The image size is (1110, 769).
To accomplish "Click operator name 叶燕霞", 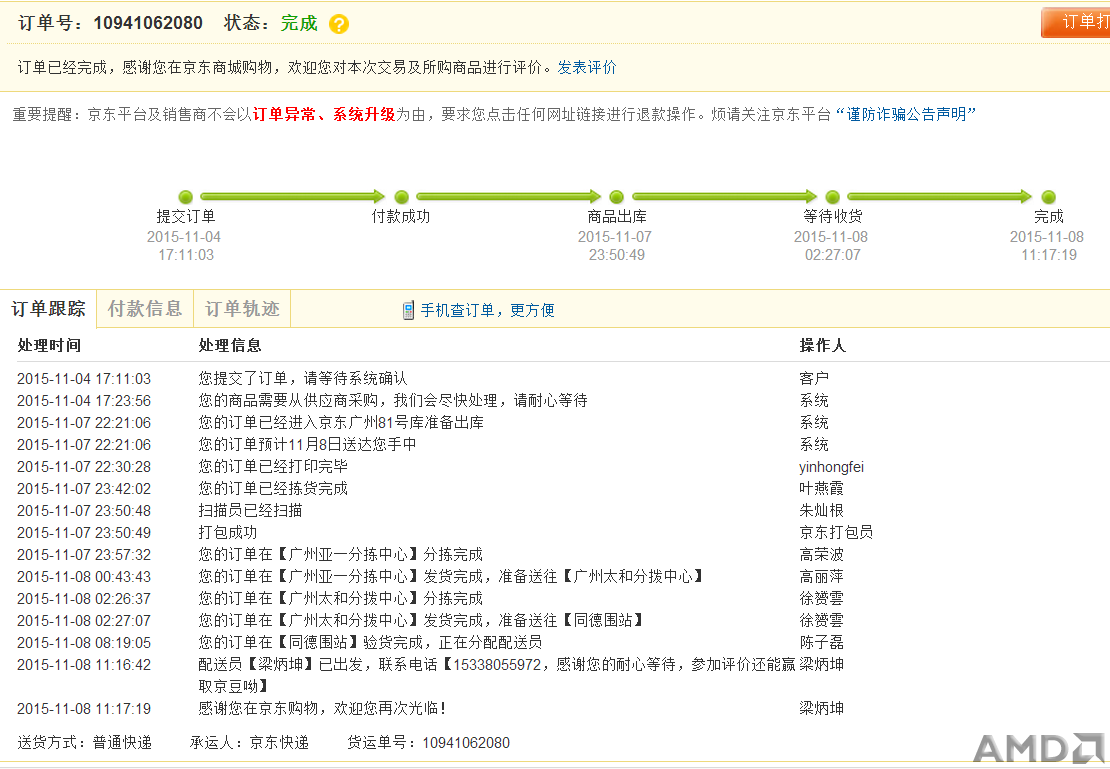I will click(x=821, y=489).
